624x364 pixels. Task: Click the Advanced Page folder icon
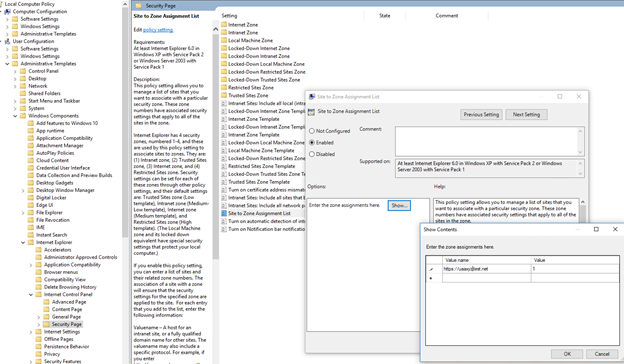tap(47, 302)
